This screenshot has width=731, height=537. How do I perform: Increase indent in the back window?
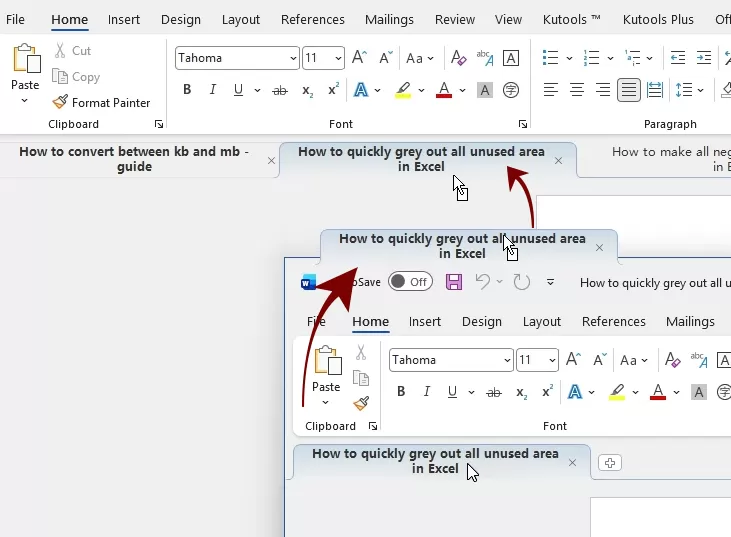coord(703,58)
